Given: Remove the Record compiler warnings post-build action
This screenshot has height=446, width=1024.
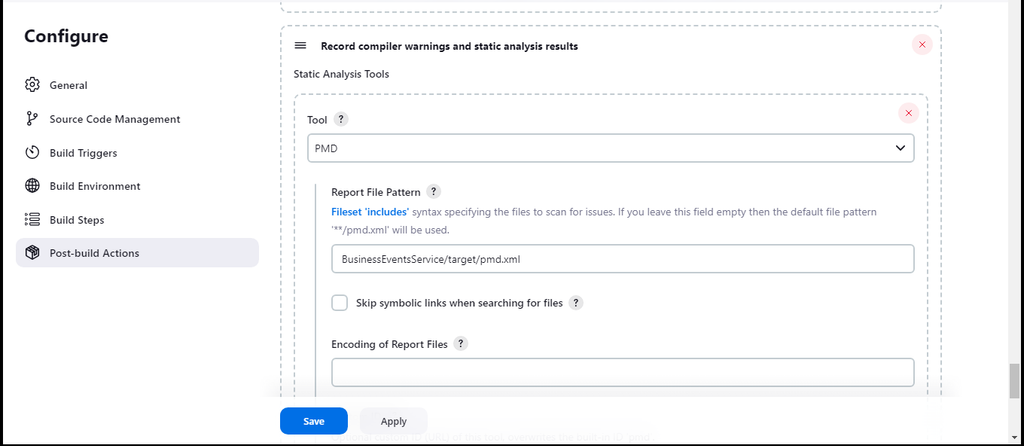Looking at the screenshot, I should (x=921, y=45).
